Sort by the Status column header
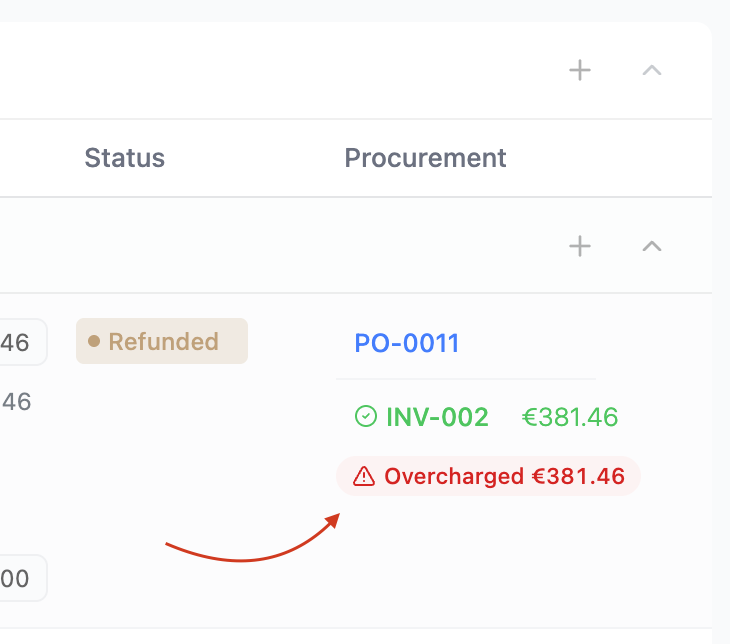Viewport: 730px width, 644px height. click(124, 158)
